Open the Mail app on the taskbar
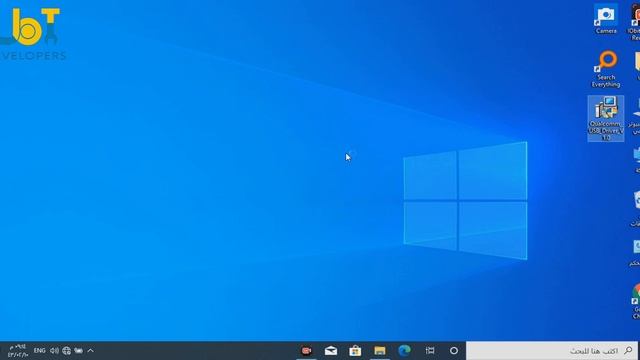 (331, 351)
